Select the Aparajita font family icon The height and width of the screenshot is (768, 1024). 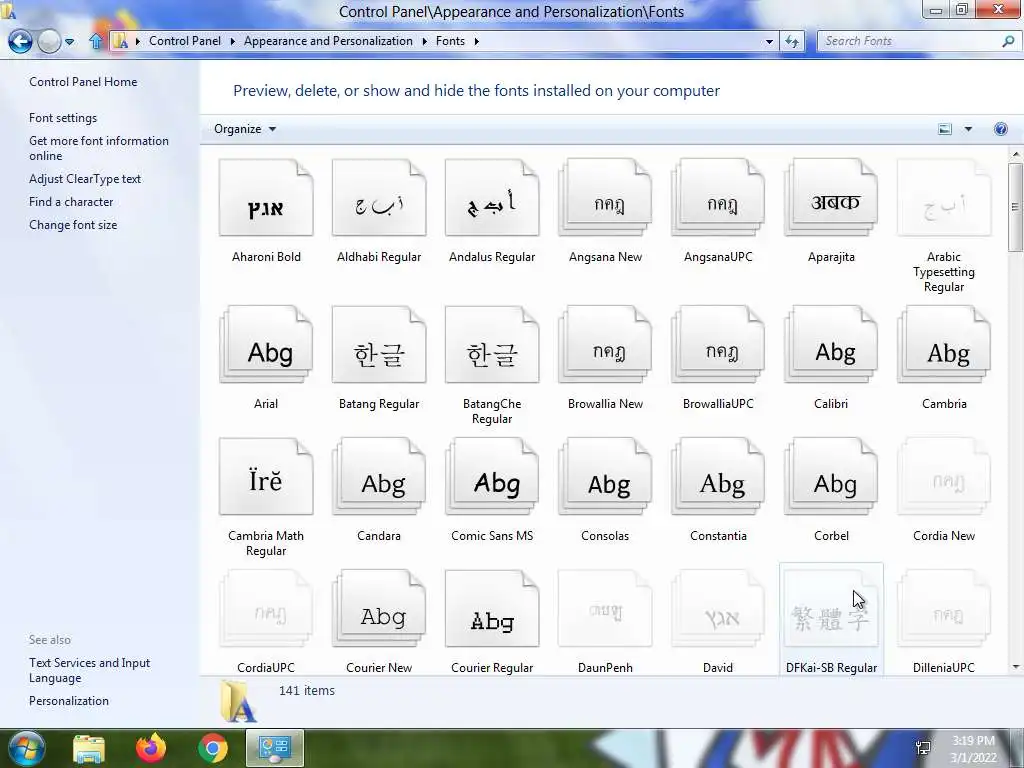831,199
